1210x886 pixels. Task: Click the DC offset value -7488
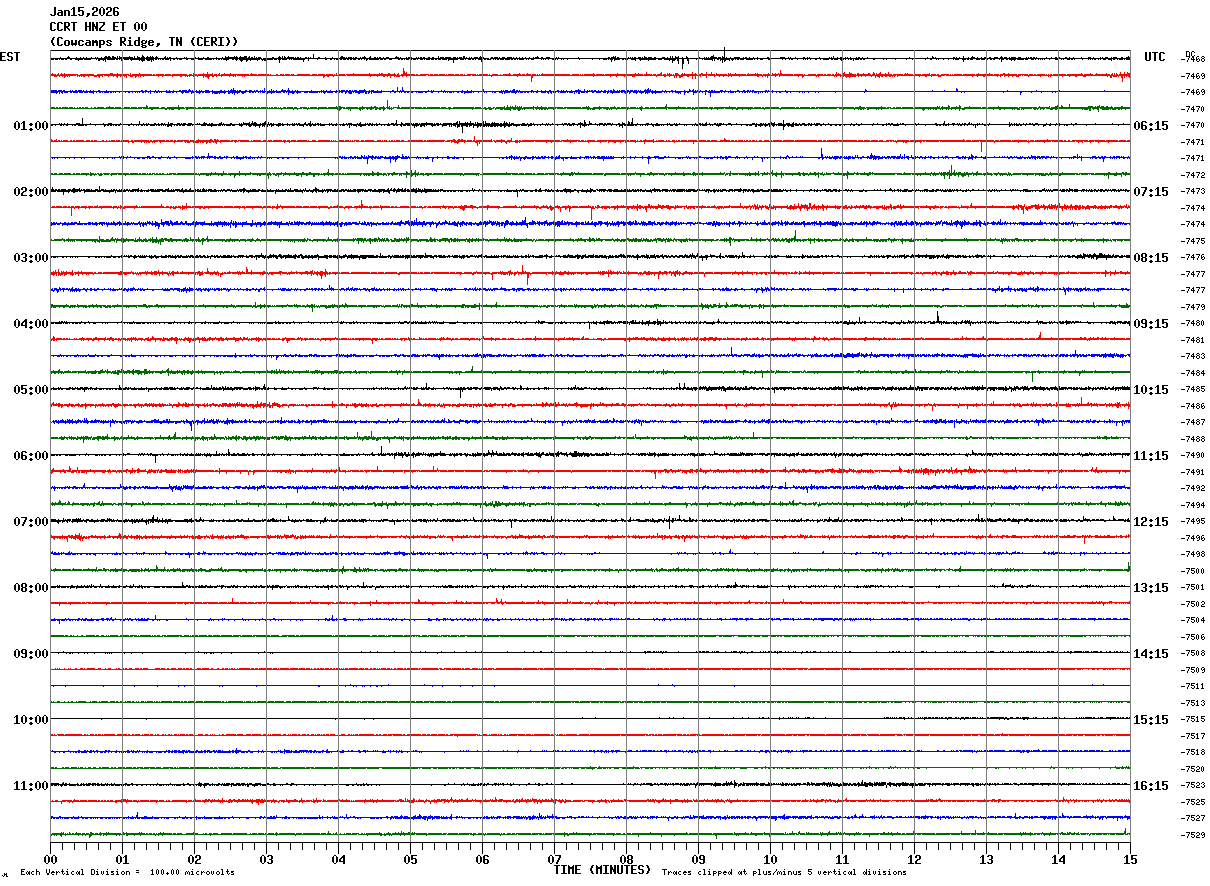pyautogui.click(x=1193, y=439)
